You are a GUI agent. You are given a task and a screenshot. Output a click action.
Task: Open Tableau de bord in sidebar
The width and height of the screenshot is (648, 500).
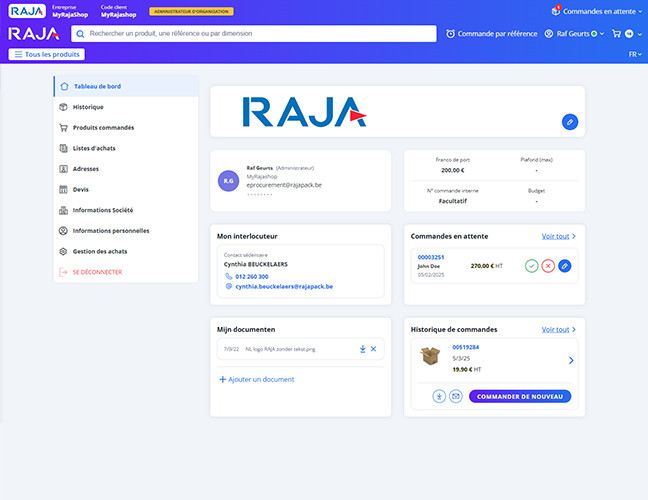(126, 86)
